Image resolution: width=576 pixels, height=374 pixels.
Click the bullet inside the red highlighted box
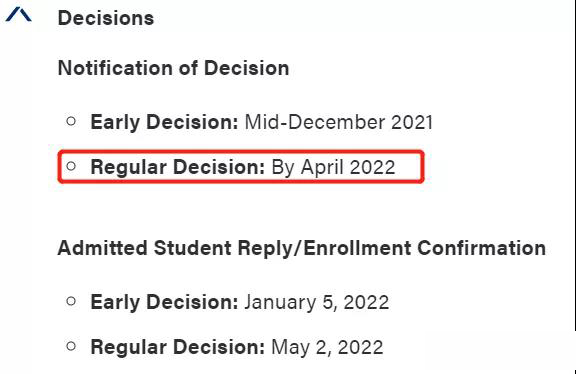pyautogui.click(x=71, y=166)
